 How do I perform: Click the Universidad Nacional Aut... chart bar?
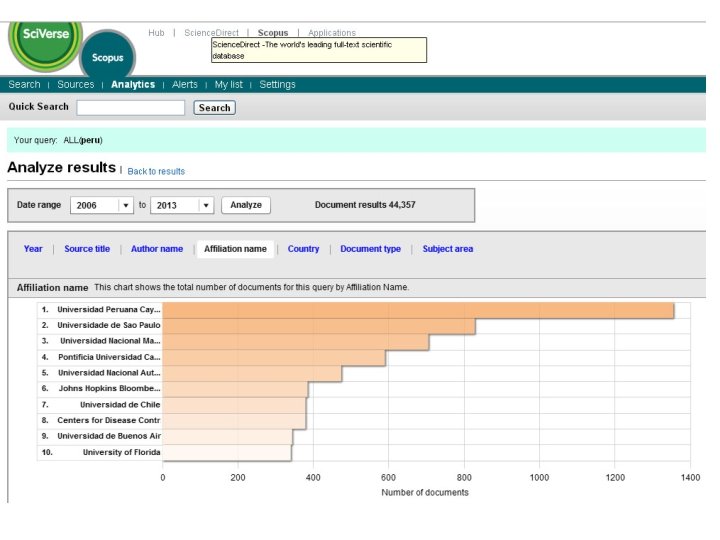click(252, 374)
